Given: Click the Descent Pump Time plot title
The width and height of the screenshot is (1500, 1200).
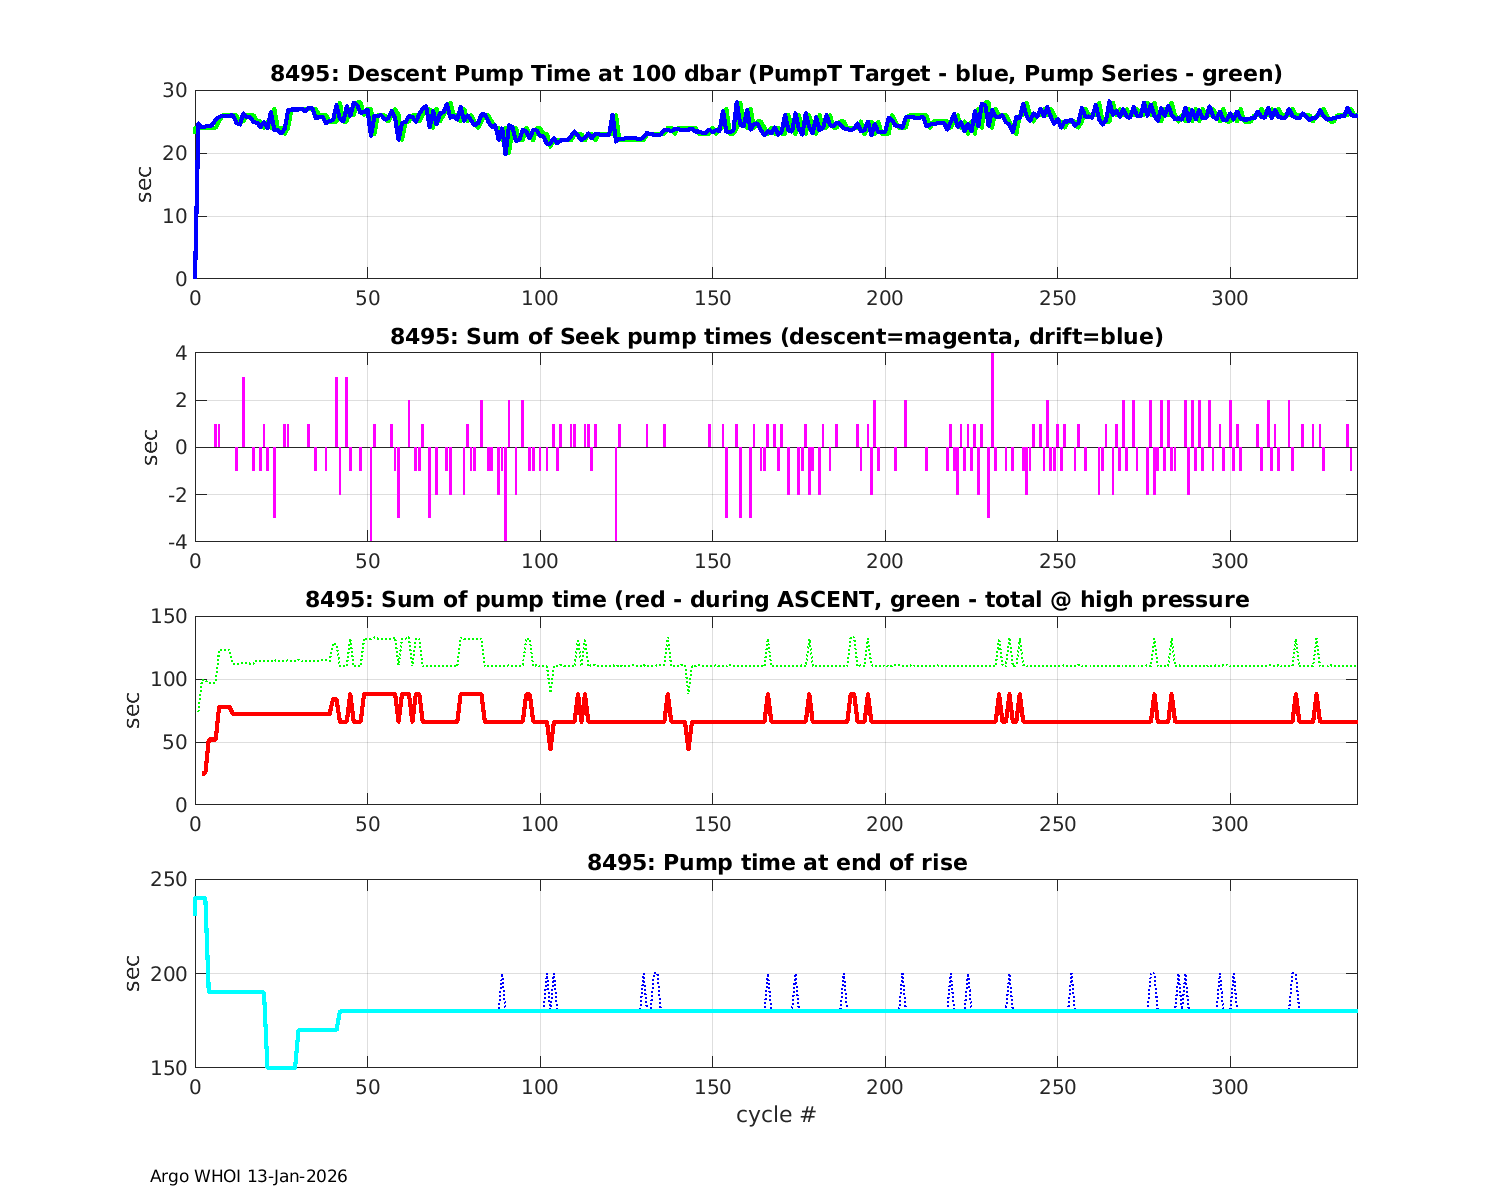Looking at the screenshot, I should point(776,74).
